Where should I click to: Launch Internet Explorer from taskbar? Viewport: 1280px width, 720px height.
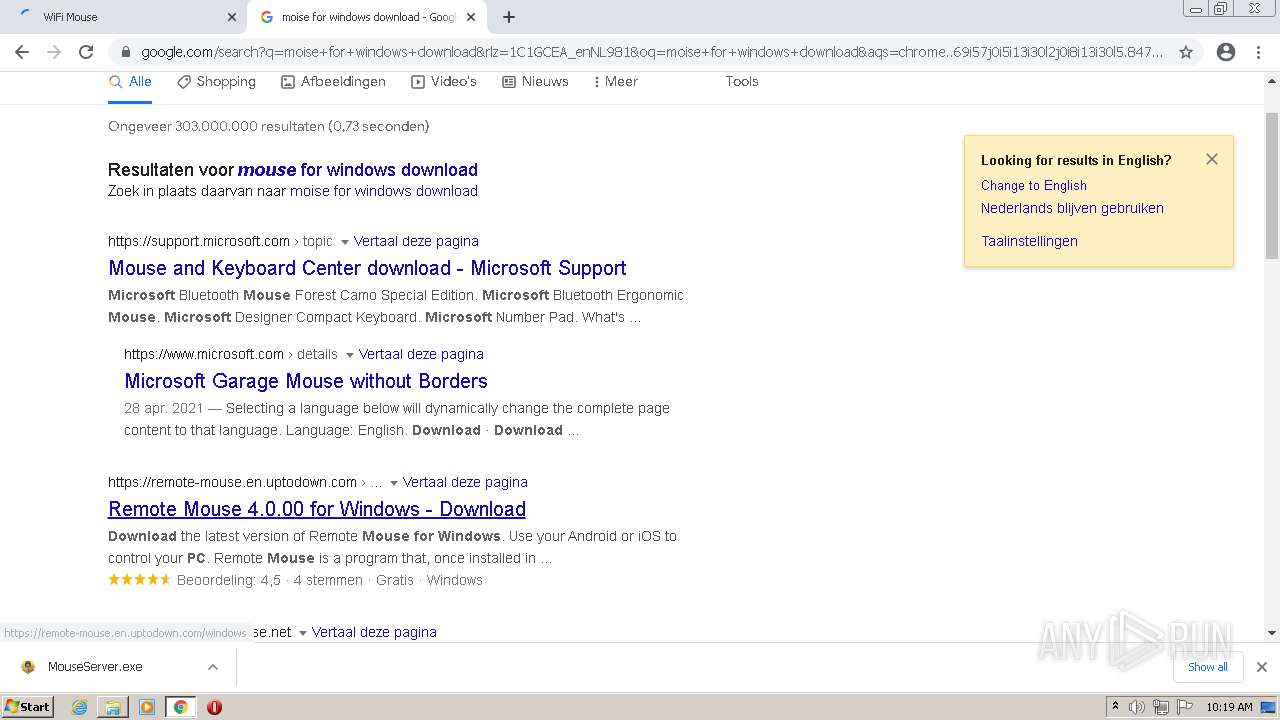tap(79, 707)
